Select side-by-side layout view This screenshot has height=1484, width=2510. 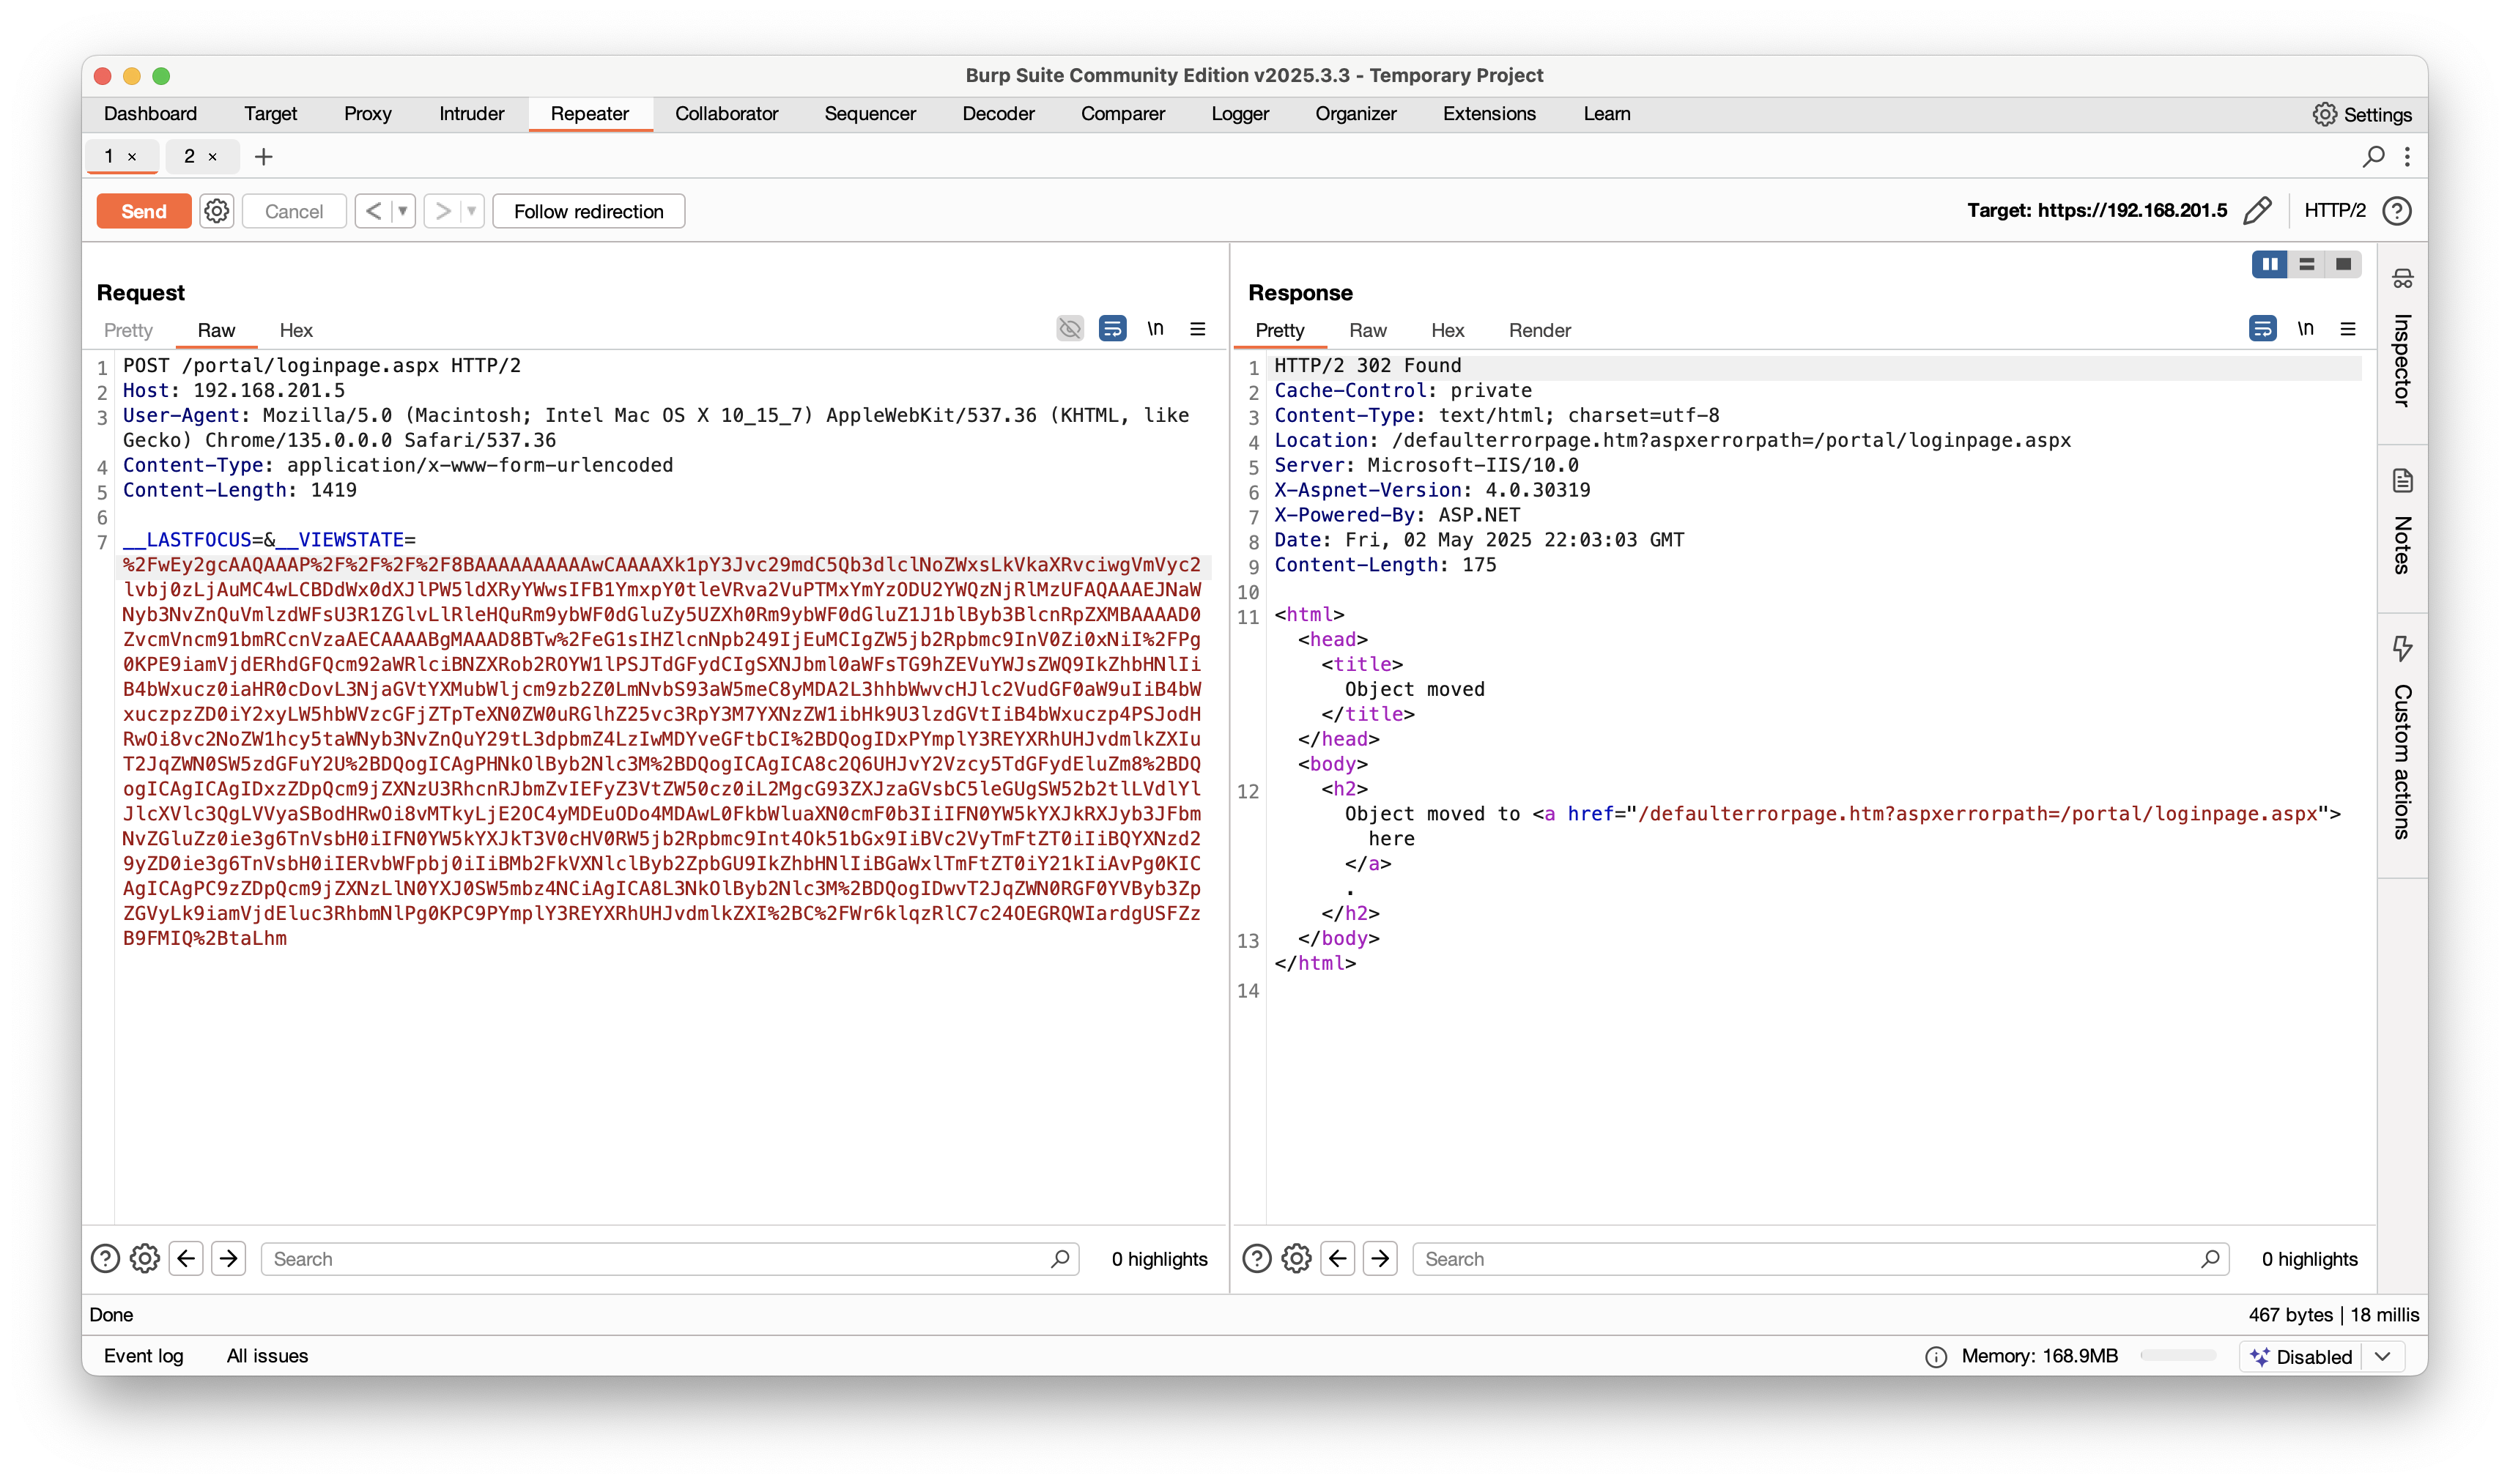click(2269, 264)
